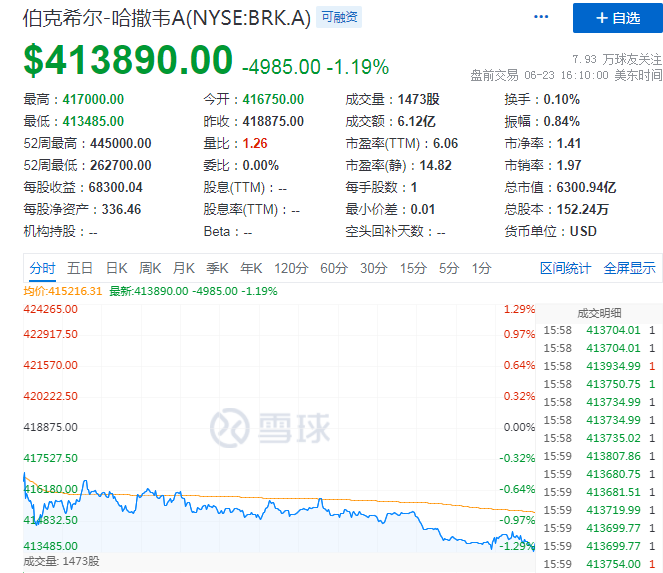
Task: Click the 均价:415216.31 label above chart
Action: (x=63, y=291)
